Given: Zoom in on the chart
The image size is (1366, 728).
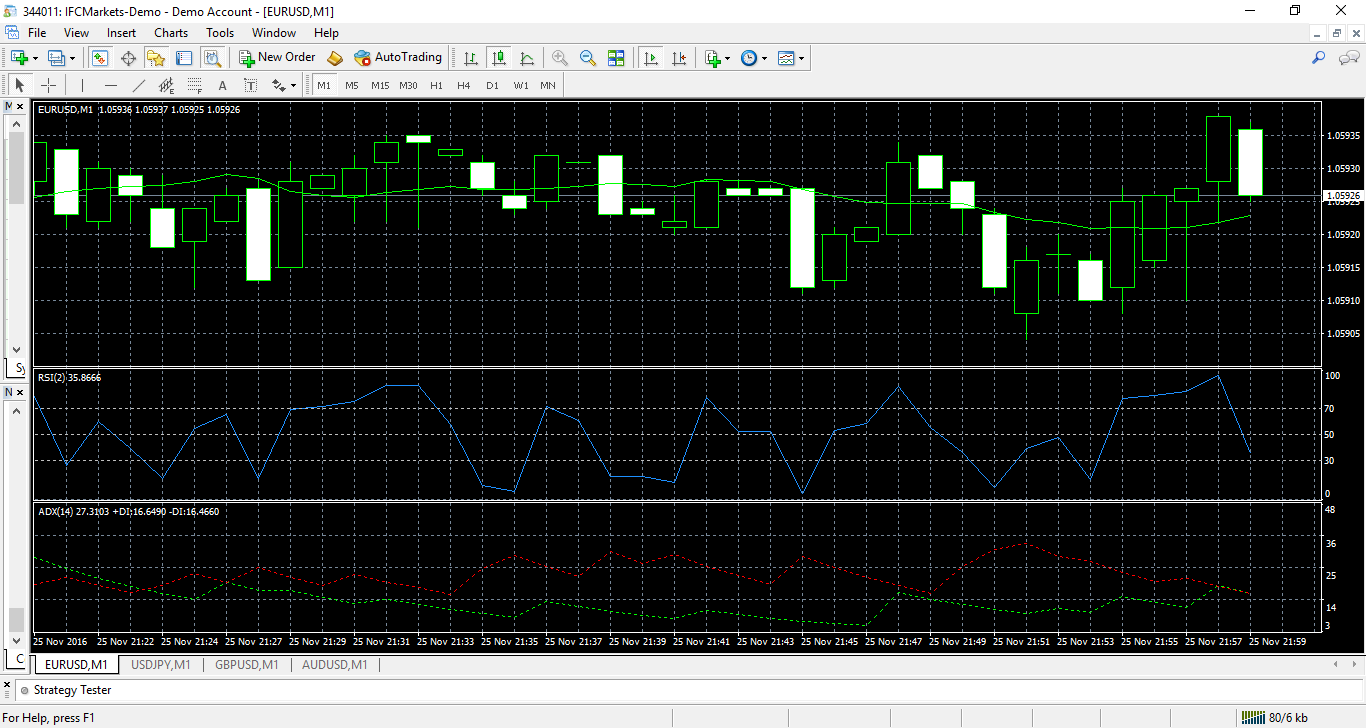Looking at the screenshot, I should point(560,58).
